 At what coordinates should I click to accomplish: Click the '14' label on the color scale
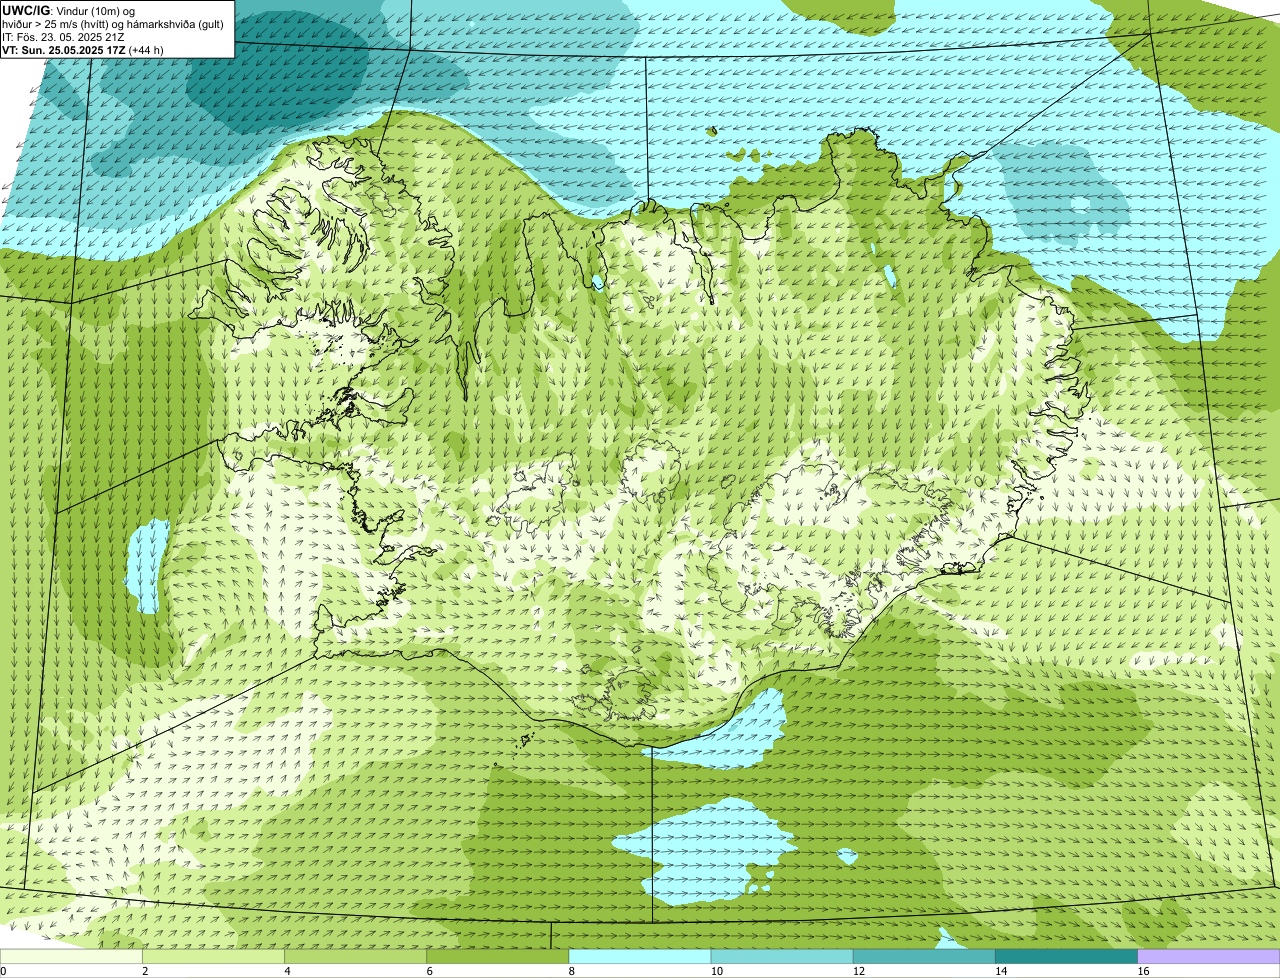(x=1000, y=971)
